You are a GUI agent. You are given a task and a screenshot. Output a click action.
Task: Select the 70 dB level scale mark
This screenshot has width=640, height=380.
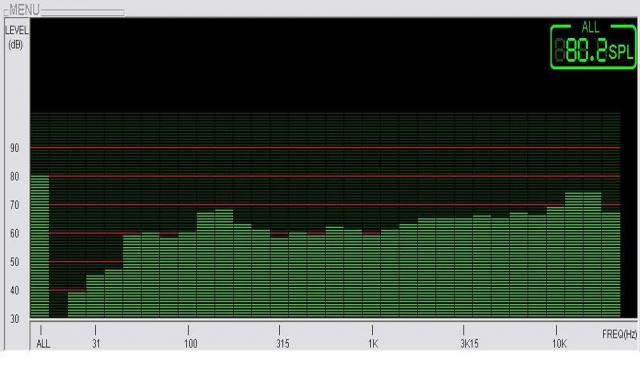(15, 205)
